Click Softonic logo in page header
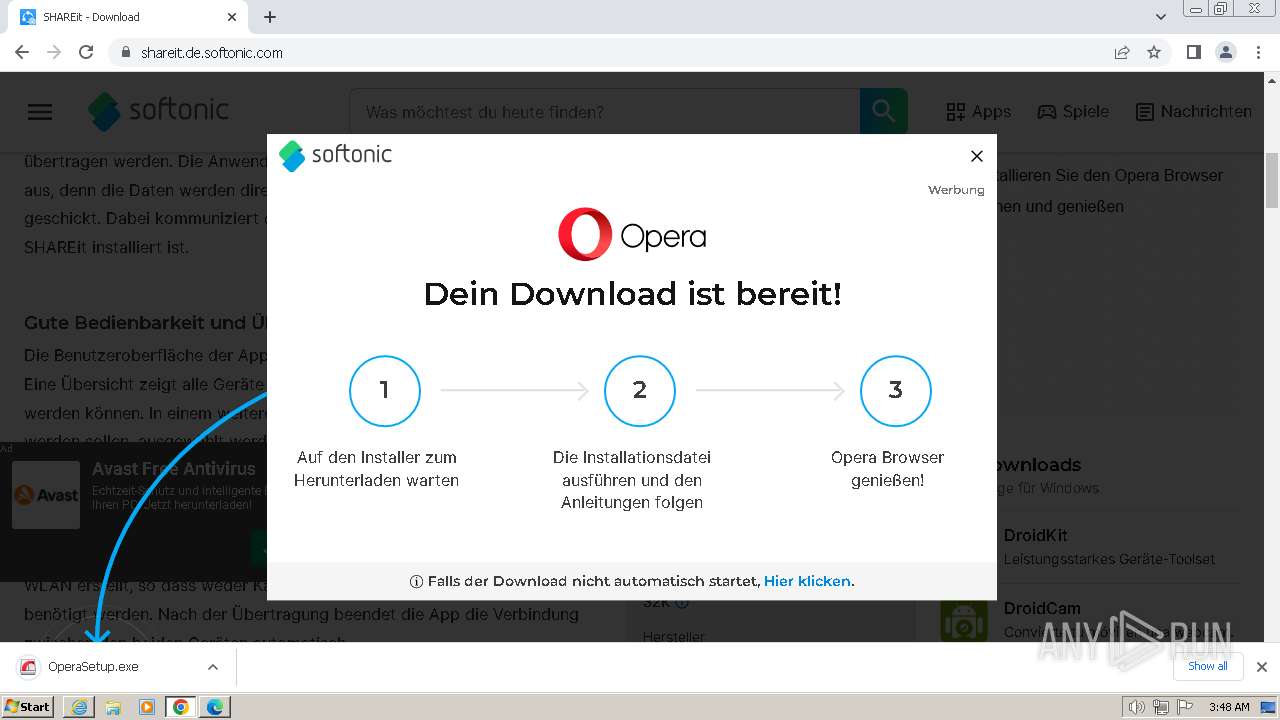 [x=158, y=111]
